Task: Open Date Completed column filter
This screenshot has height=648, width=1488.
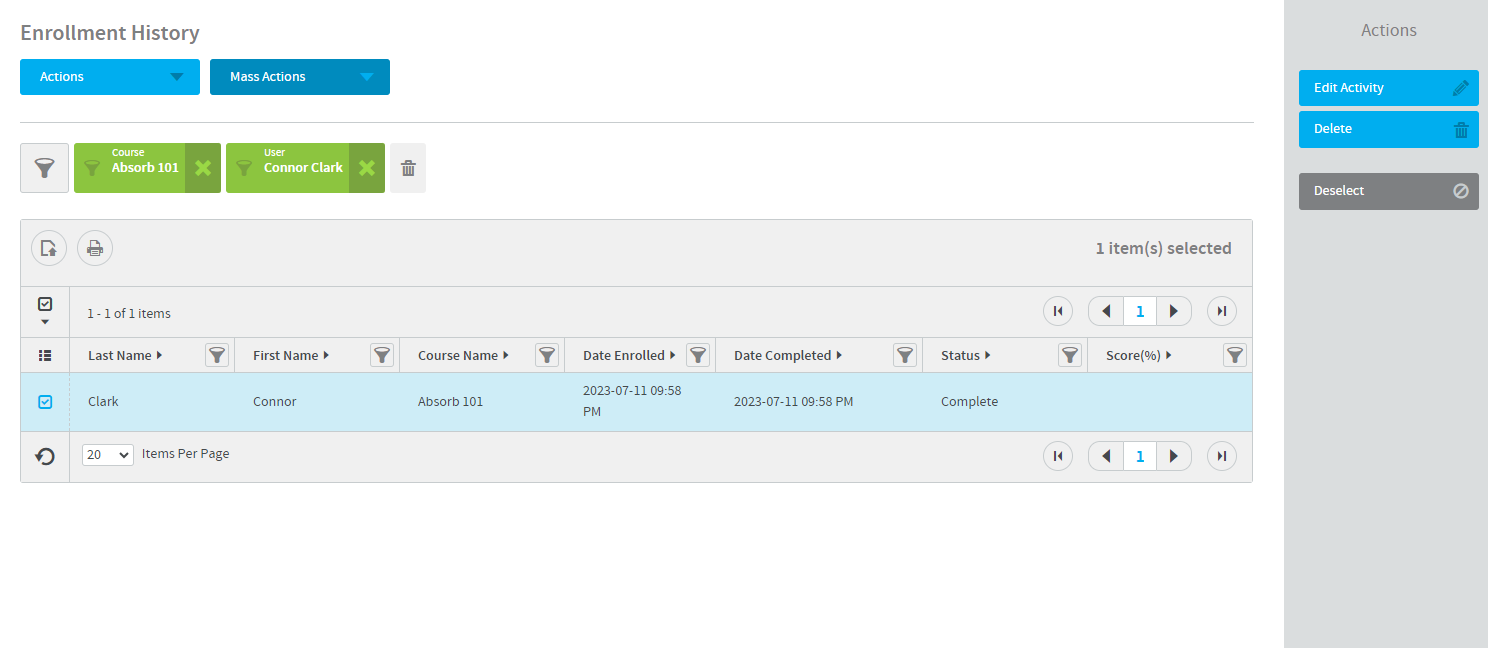Action: 905,355
